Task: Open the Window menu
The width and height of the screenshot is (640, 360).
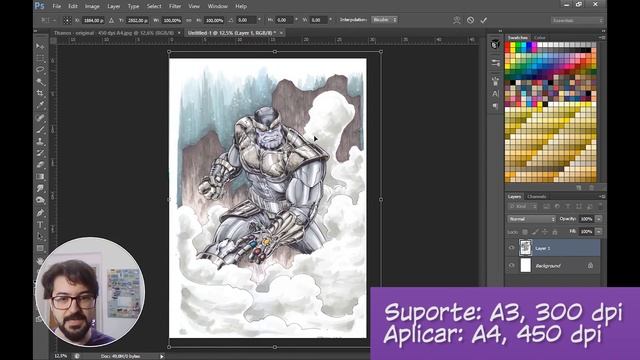Action: 218,6
